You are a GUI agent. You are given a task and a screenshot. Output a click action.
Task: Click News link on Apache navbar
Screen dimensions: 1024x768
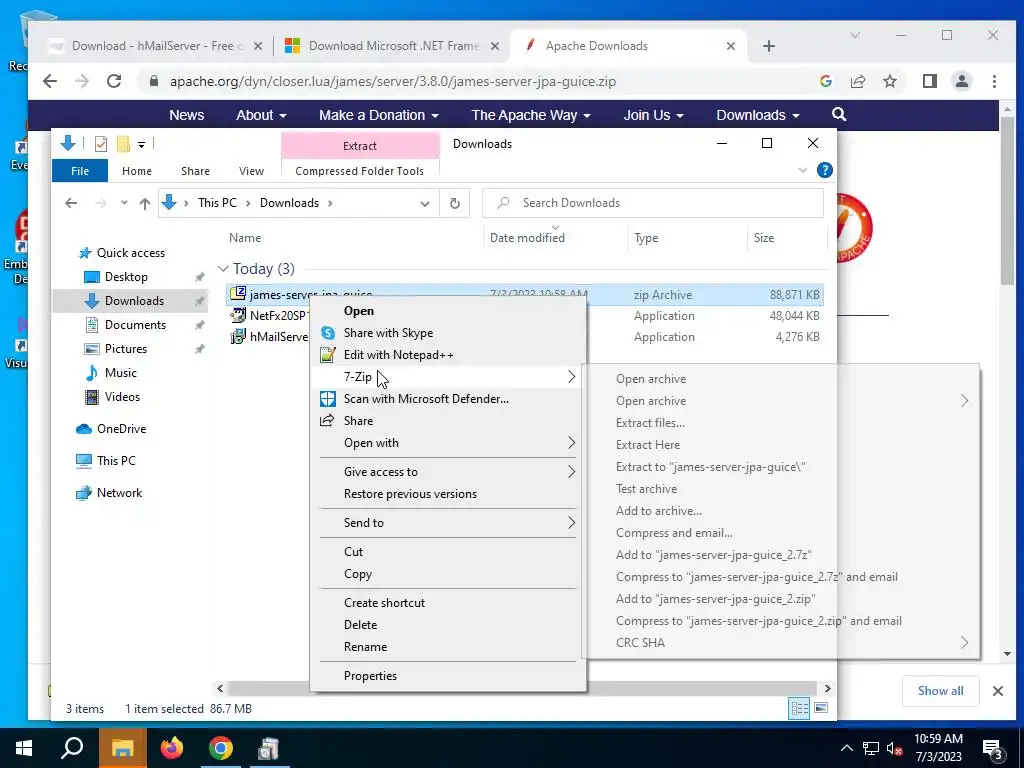coord(187,115)
